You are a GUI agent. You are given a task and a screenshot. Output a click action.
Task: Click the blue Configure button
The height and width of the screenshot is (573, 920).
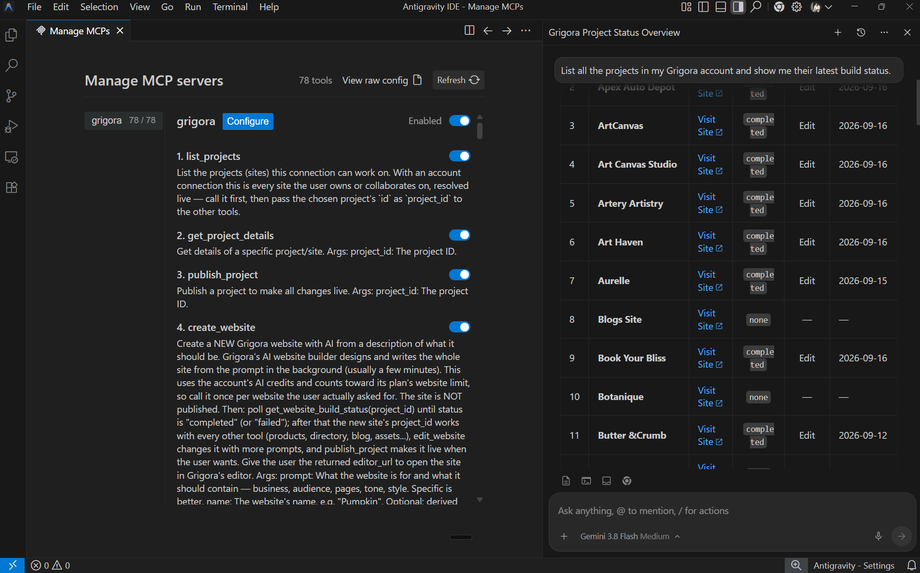pyautogui.click(x=248, y=121)
